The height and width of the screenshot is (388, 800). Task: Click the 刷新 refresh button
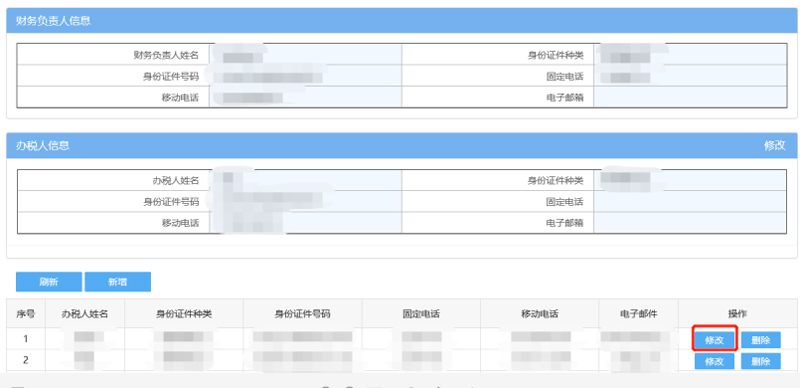click(49, 282)
